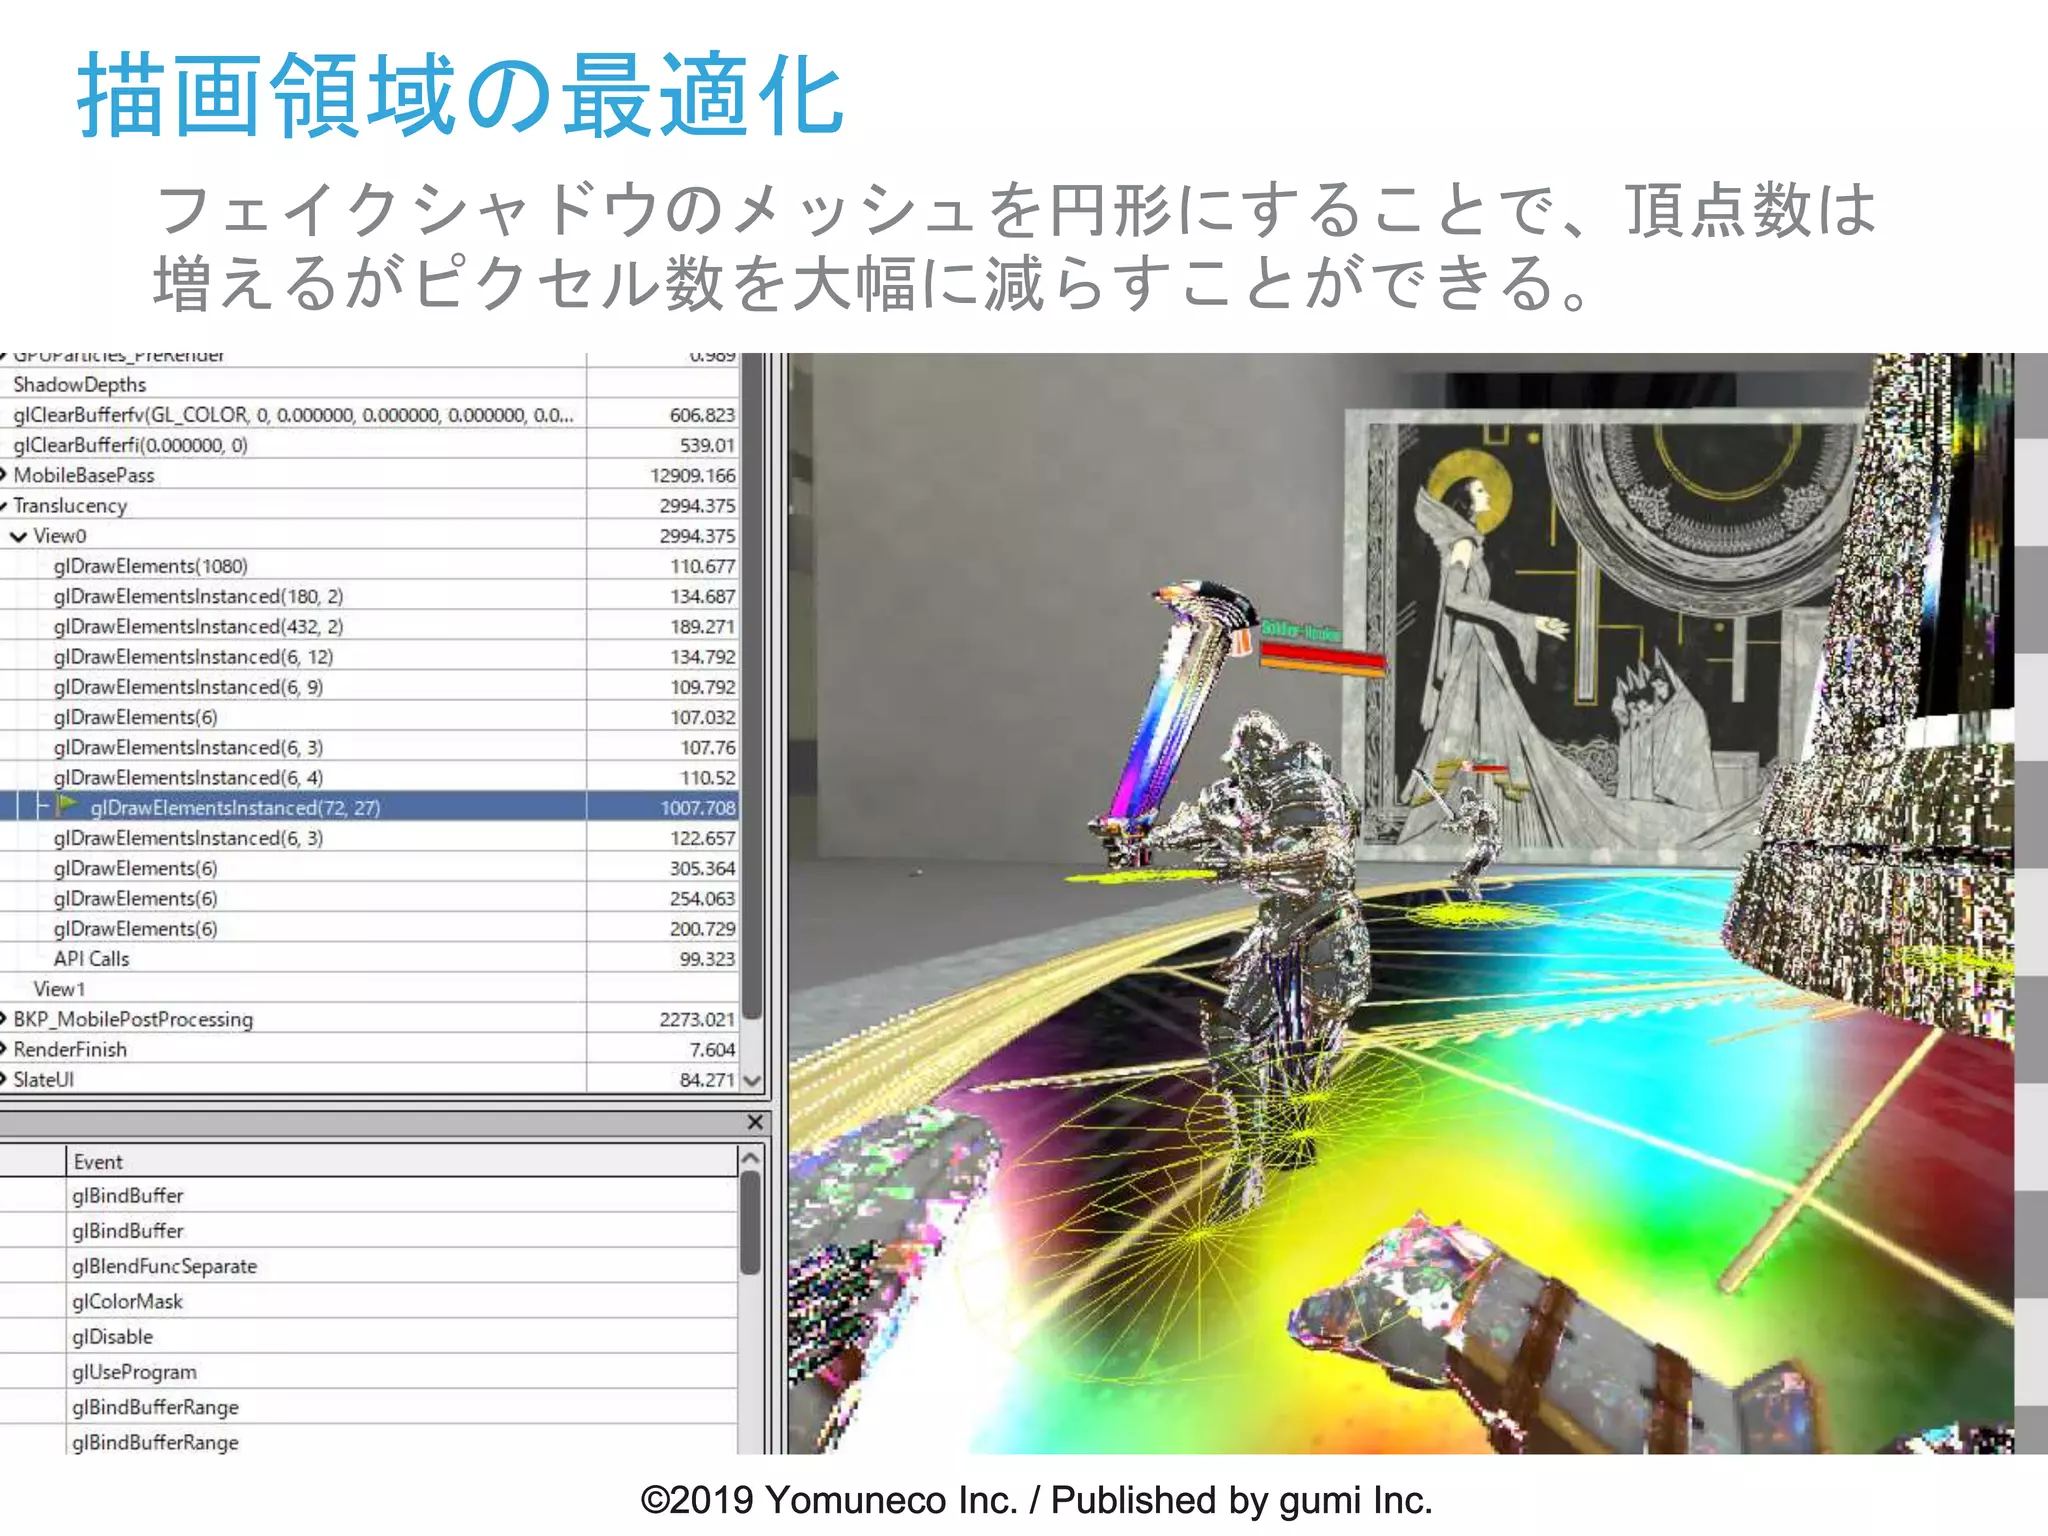Image resolution: width=2048 pixels, height=1536 pixels.
Task: Click the rendered texture viewer image
Action: coord(1400,903)
